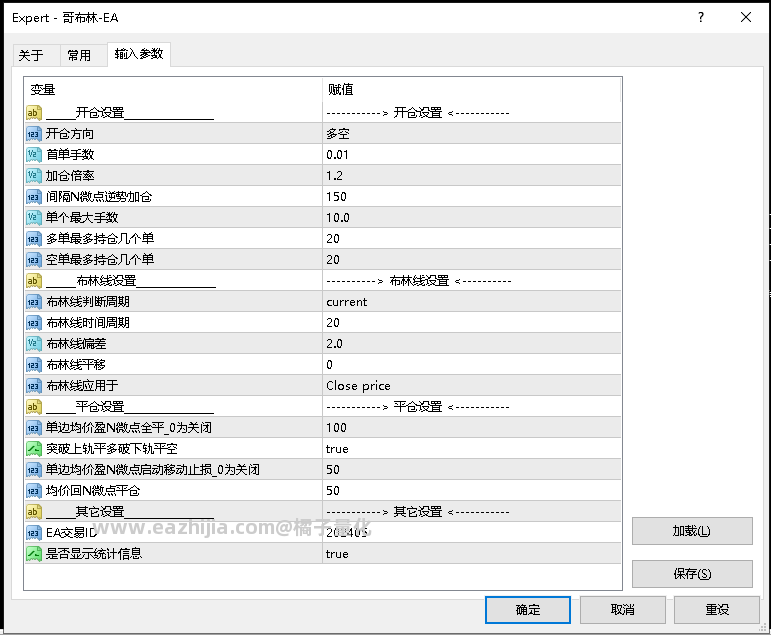This screenshot has height=636, width=771.
Task: Click the icon beside 布林线时间周期
Action: point(33,323)
